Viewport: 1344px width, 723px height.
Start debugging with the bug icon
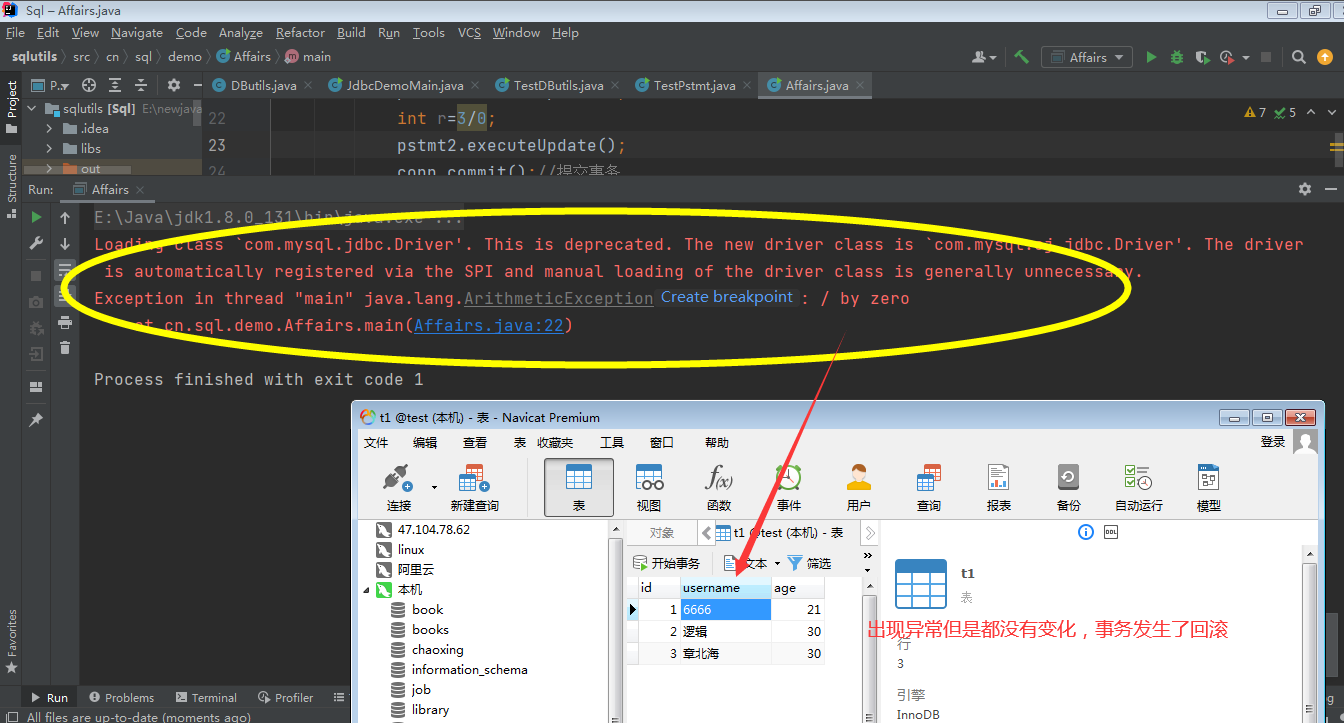click(1177, 57)
